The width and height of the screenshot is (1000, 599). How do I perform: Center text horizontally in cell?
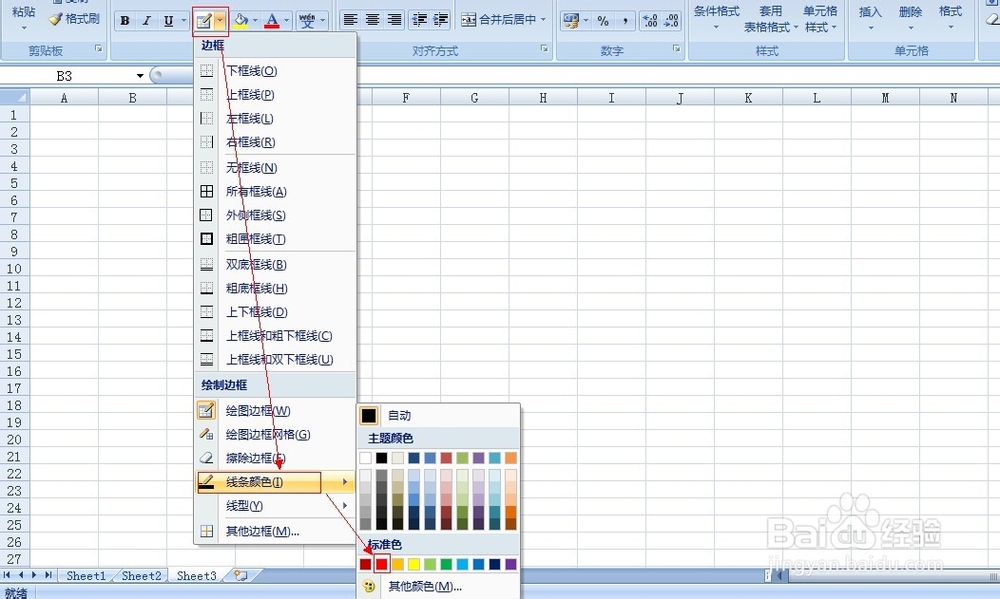(x=372, y=20)
